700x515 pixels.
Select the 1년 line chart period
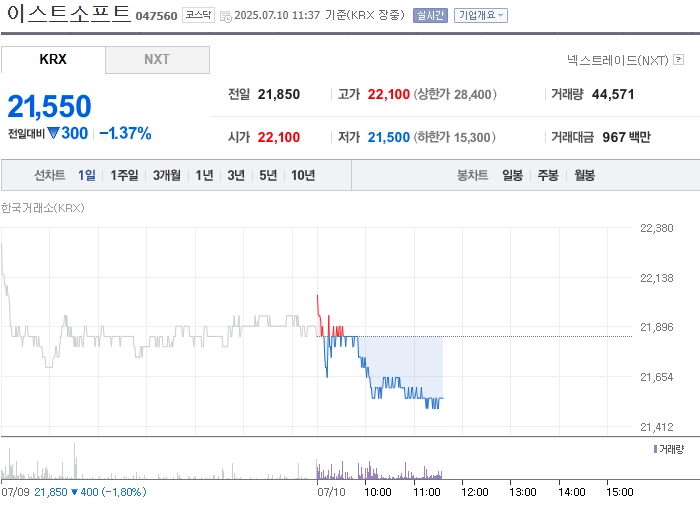(x=204, y=175)
